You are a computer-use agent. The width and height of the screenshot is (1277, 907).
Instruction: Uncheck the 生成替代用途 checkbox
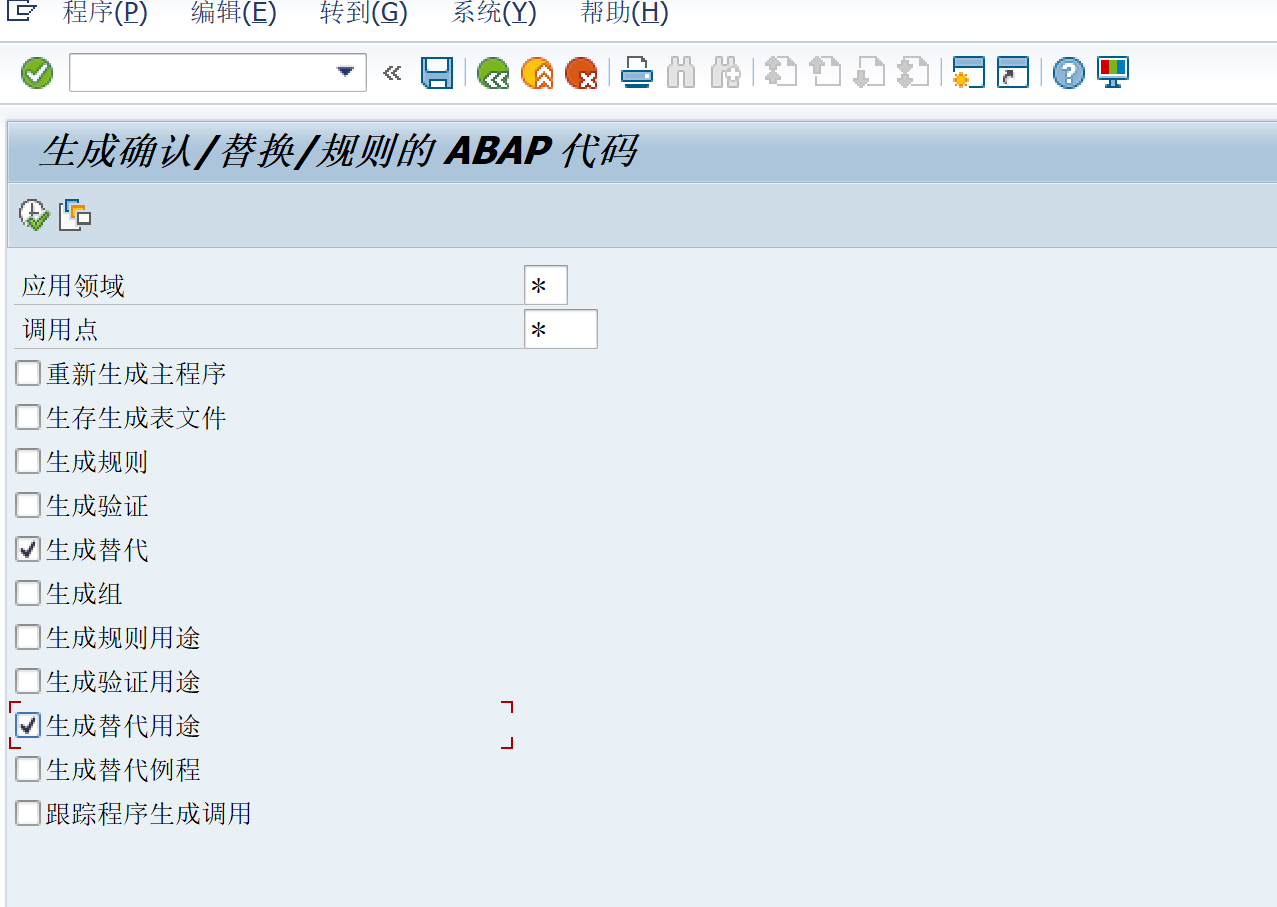click(x=28, y=726)
